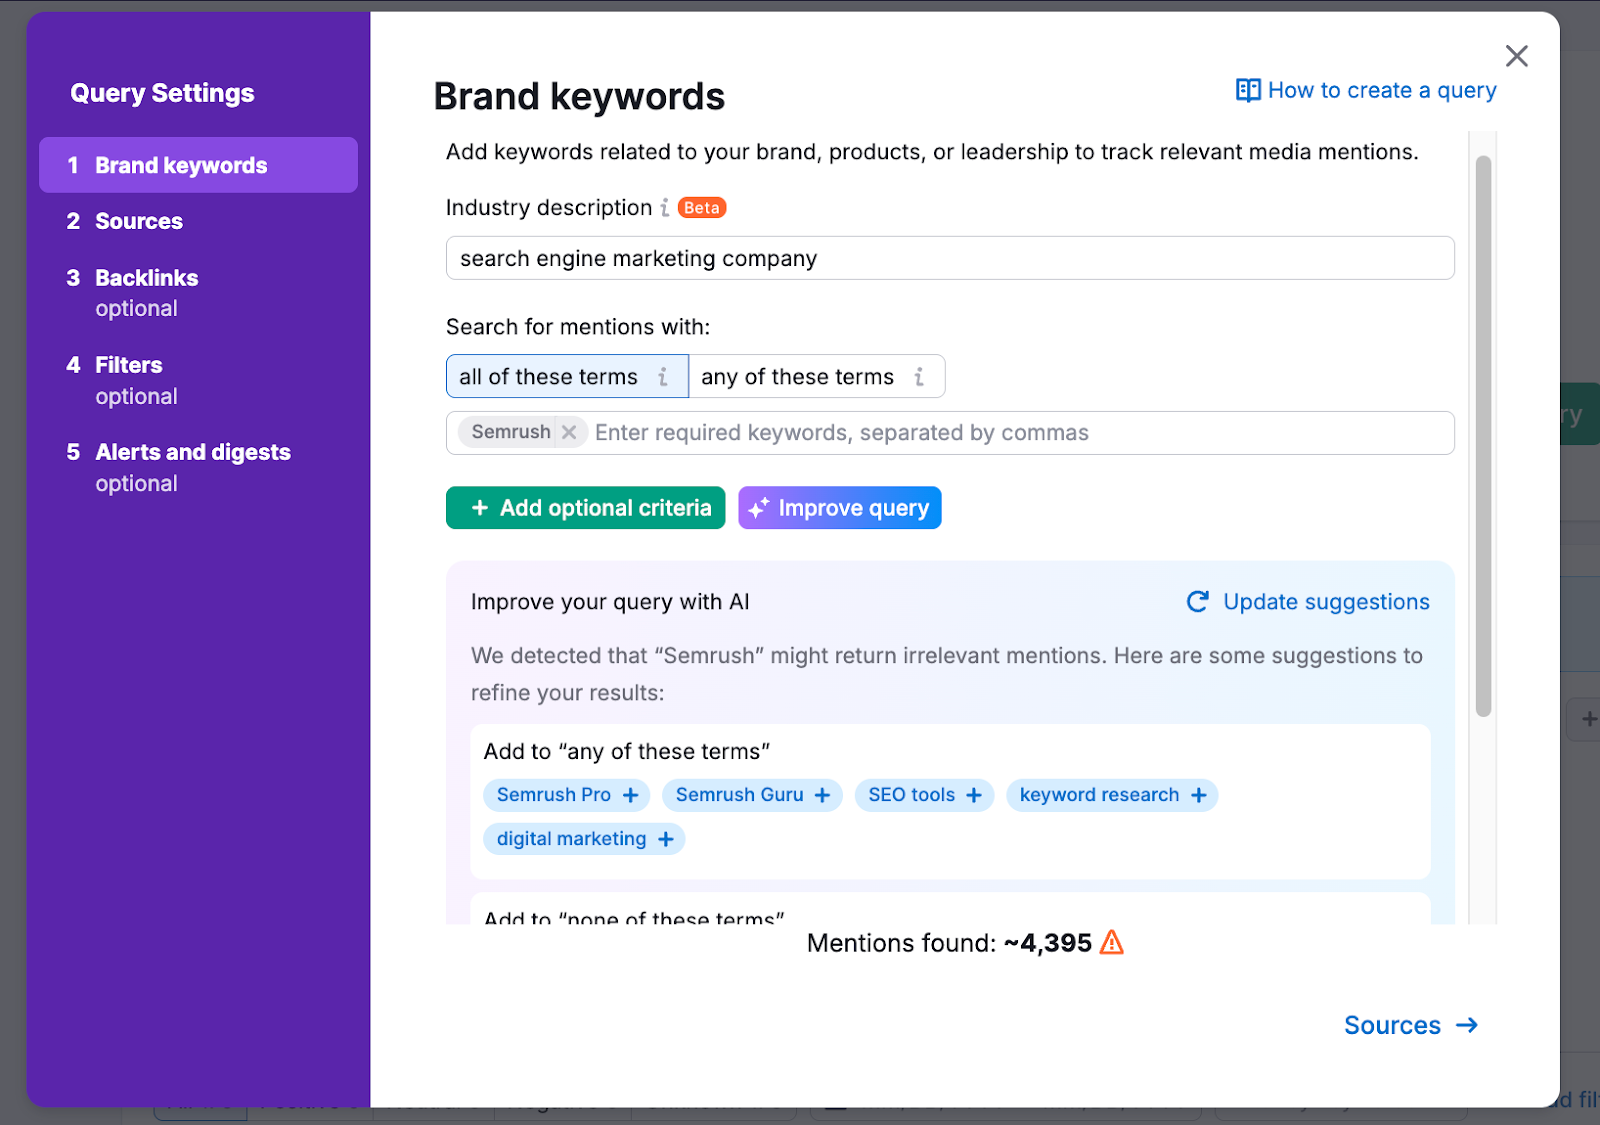Click the plus icon on Semrush Guru
The height and width of the screenshot is (1125, 1600).
(x=823, y=795)
